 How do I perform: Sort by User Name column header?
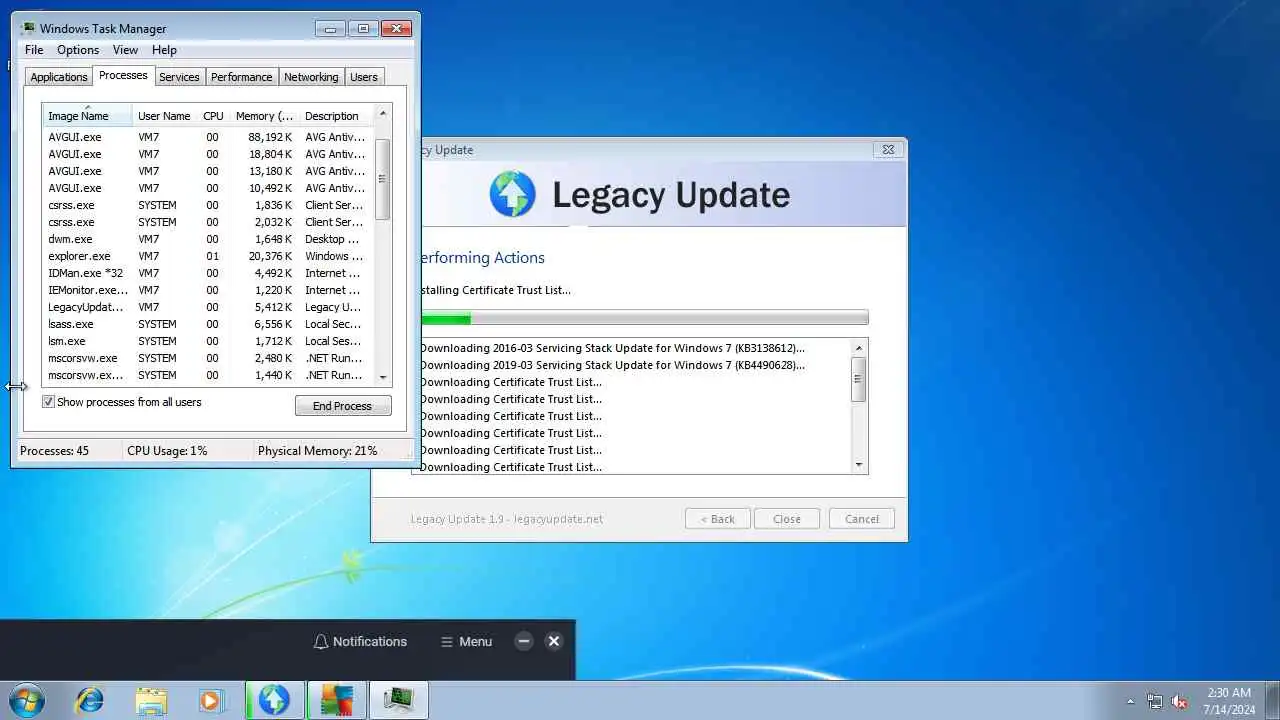[x=164, y=116]
